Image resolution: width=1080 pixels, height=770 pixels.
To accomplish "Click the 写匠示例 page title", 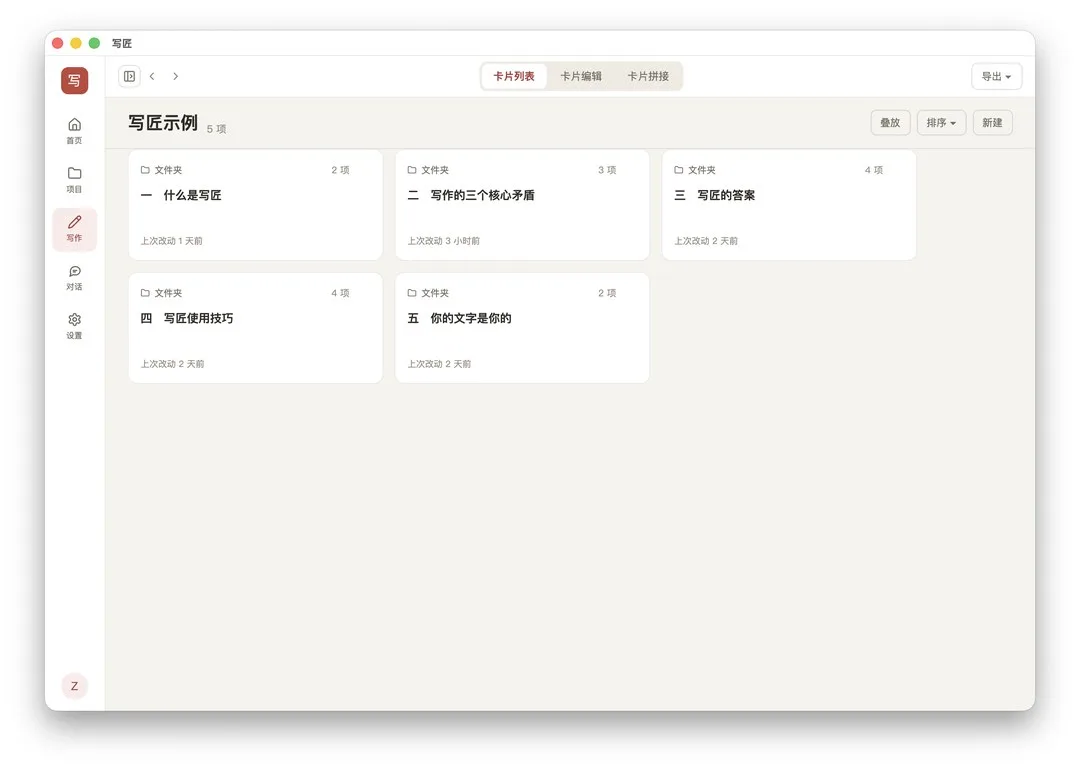I will coord(163,123).
